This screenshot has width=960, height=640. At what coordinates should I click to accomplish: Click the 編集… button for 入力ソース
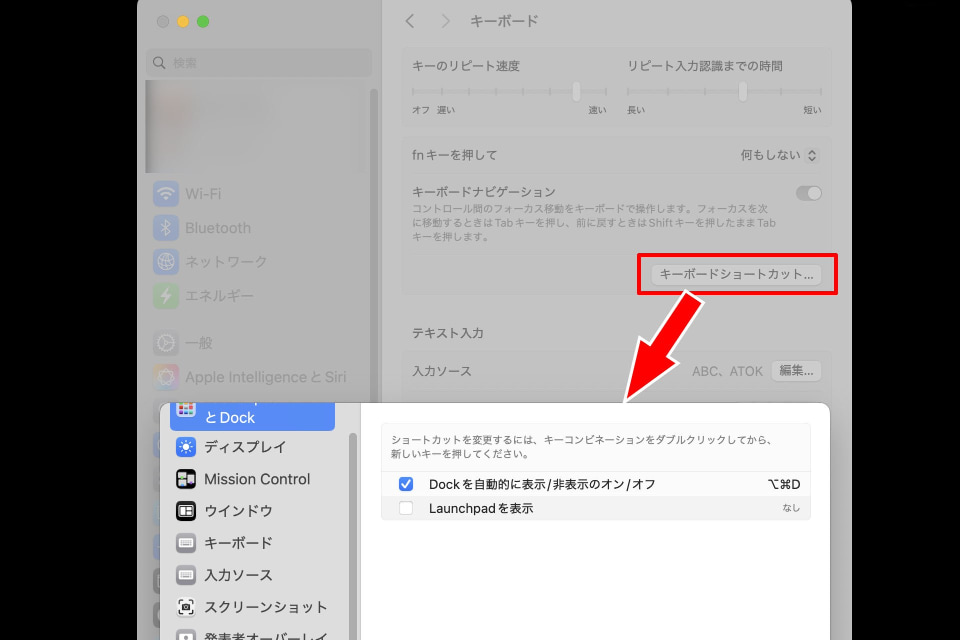796,371
